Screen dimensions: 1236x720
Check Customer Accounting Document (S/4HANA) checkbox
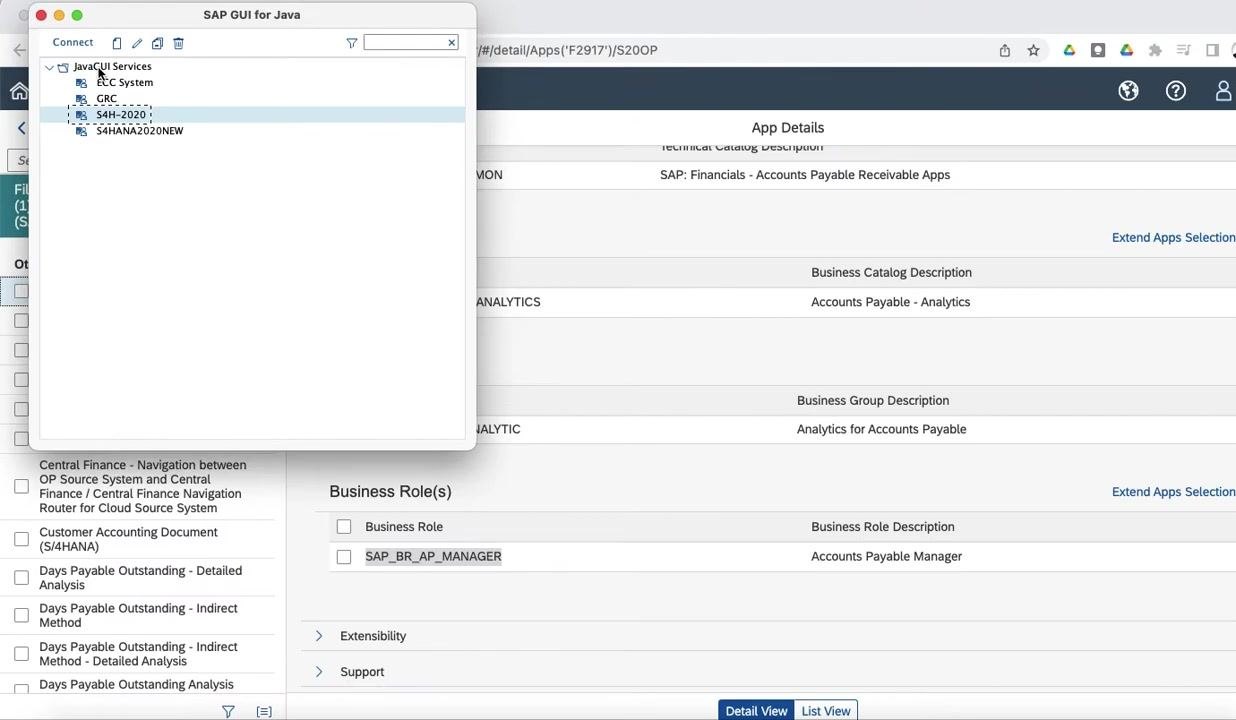coord(21,539)
